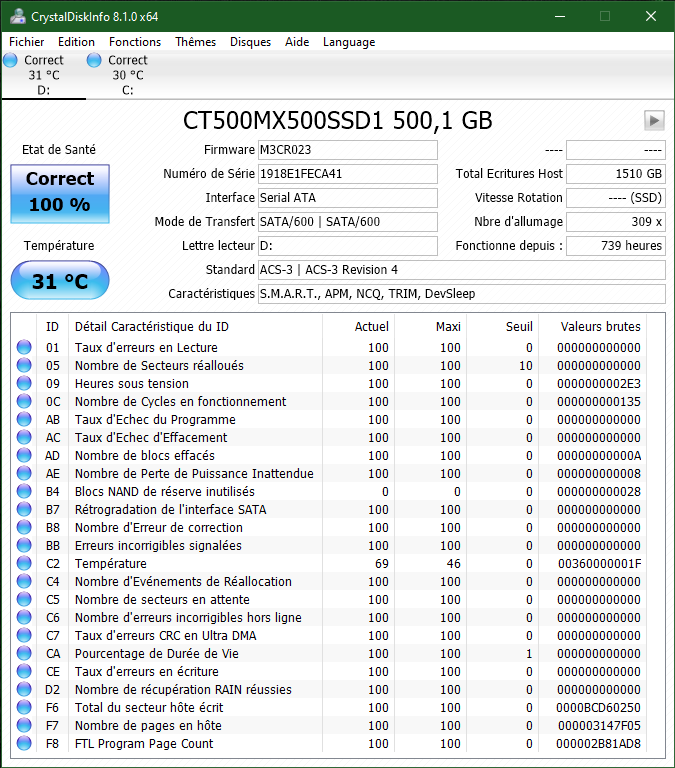Click status orb for ID C4 row

(x=24, y=581)
